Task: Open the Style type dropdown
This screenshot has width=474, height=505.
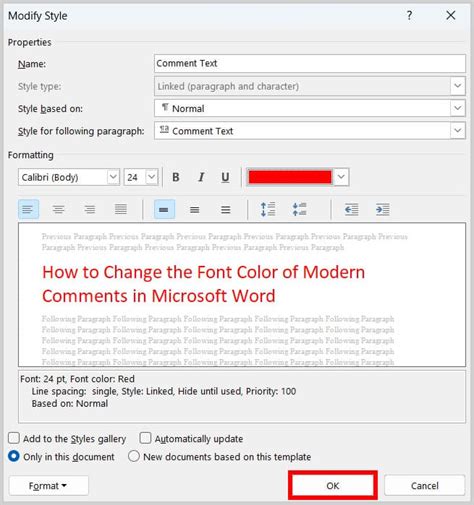Action: tap(458, 86)
